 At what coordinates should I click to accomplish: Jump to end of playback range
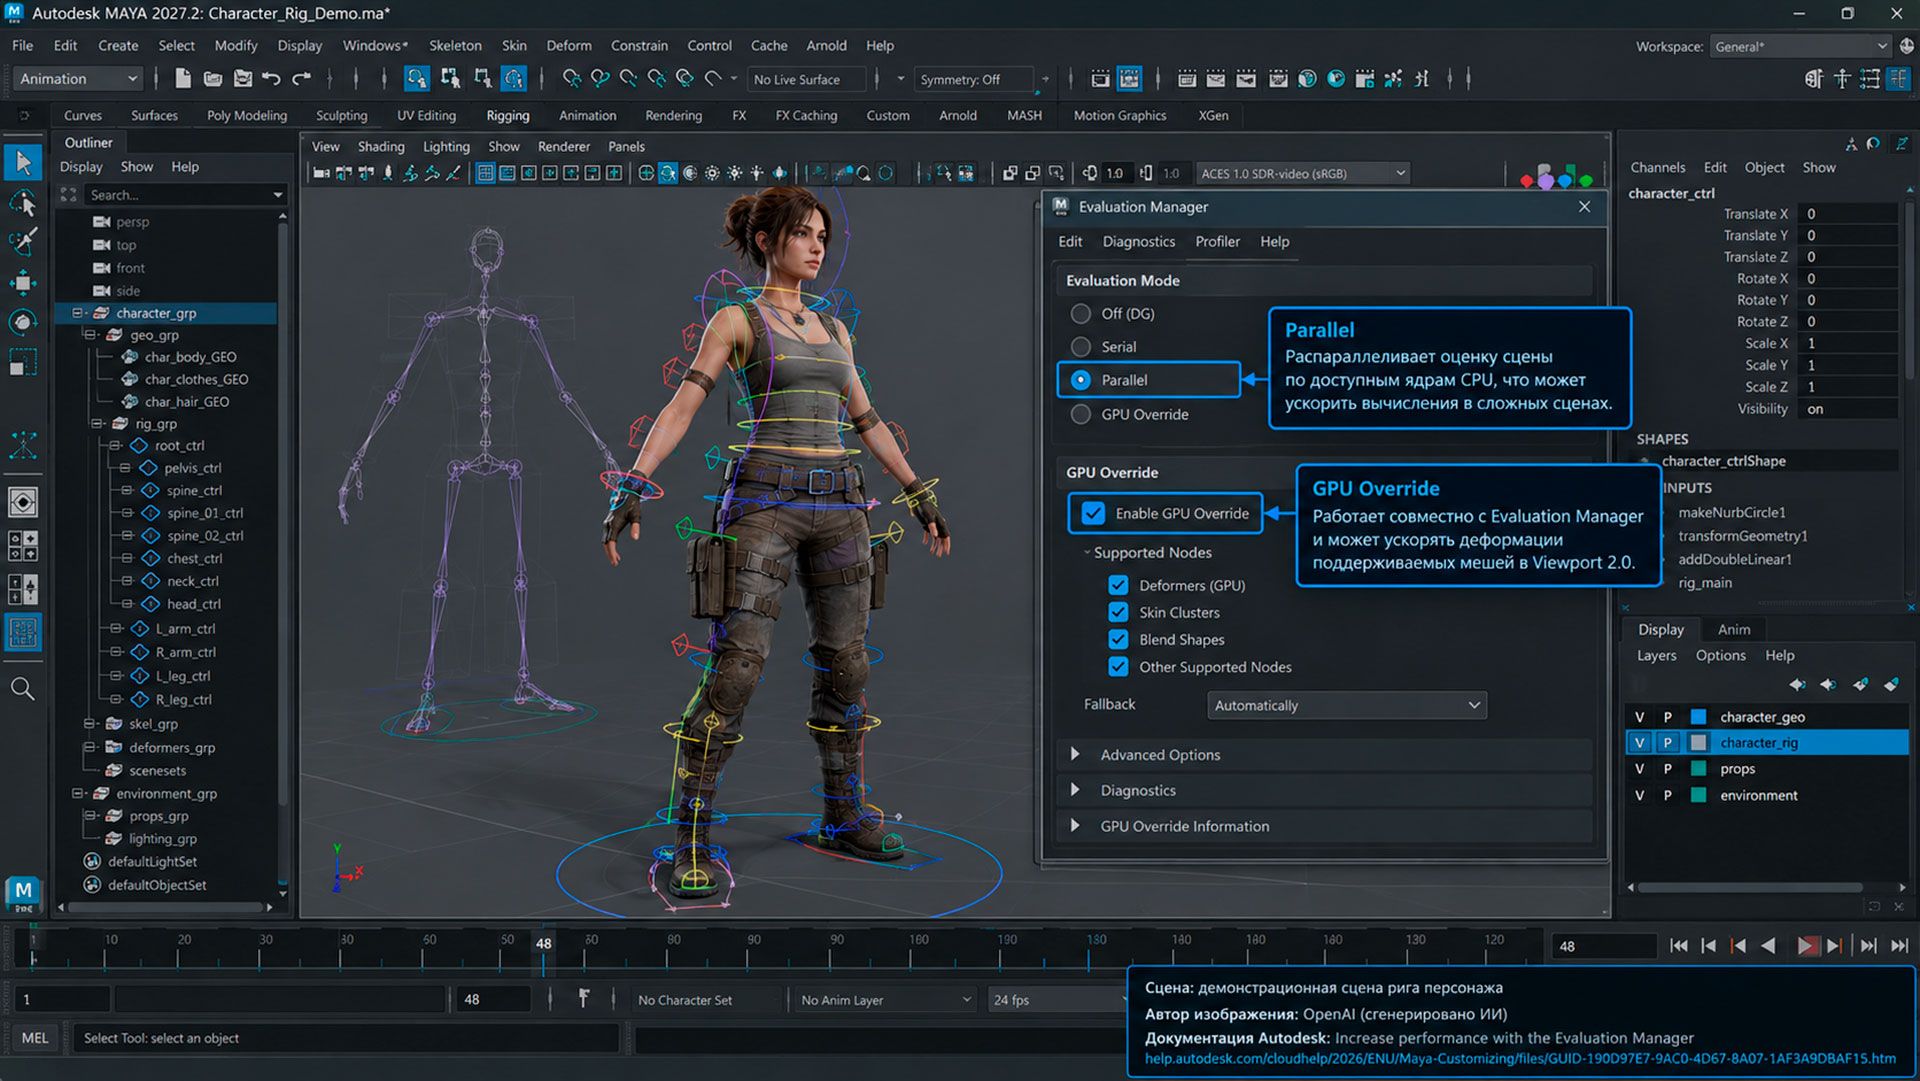pyautogui.click(x=1899, y=945)
